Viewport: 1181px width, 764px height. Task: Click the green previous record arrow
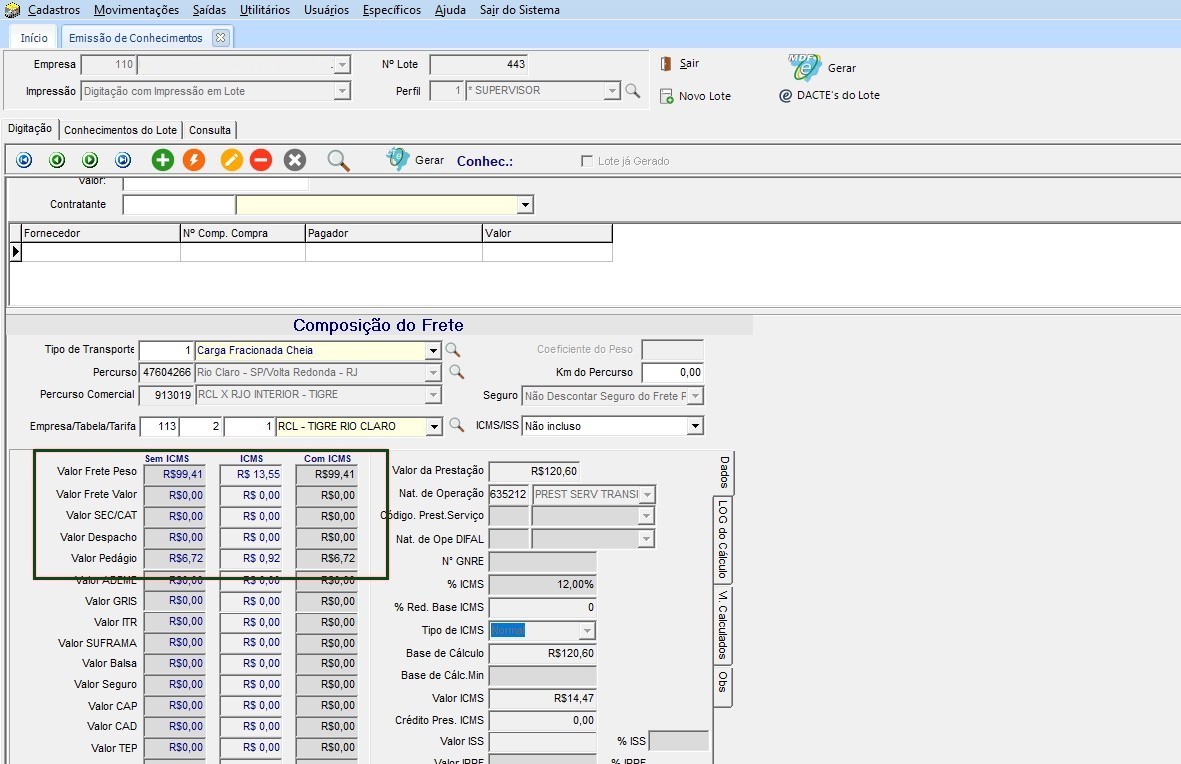[x=57, y=160]
